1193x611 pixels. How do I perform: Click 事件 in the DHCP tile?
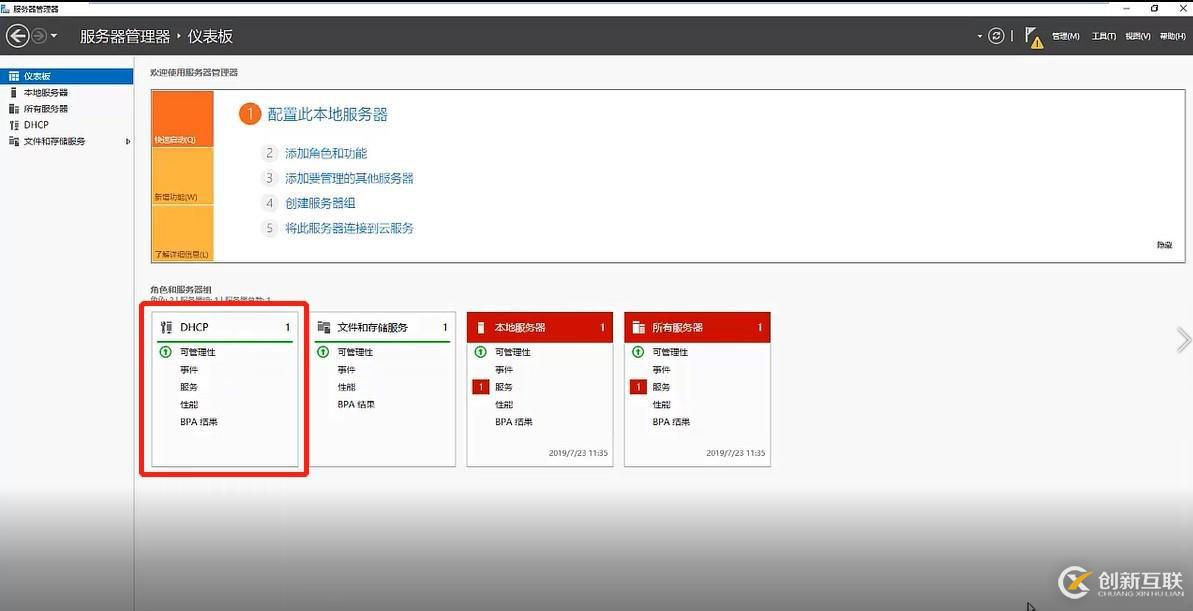[189, 370]
